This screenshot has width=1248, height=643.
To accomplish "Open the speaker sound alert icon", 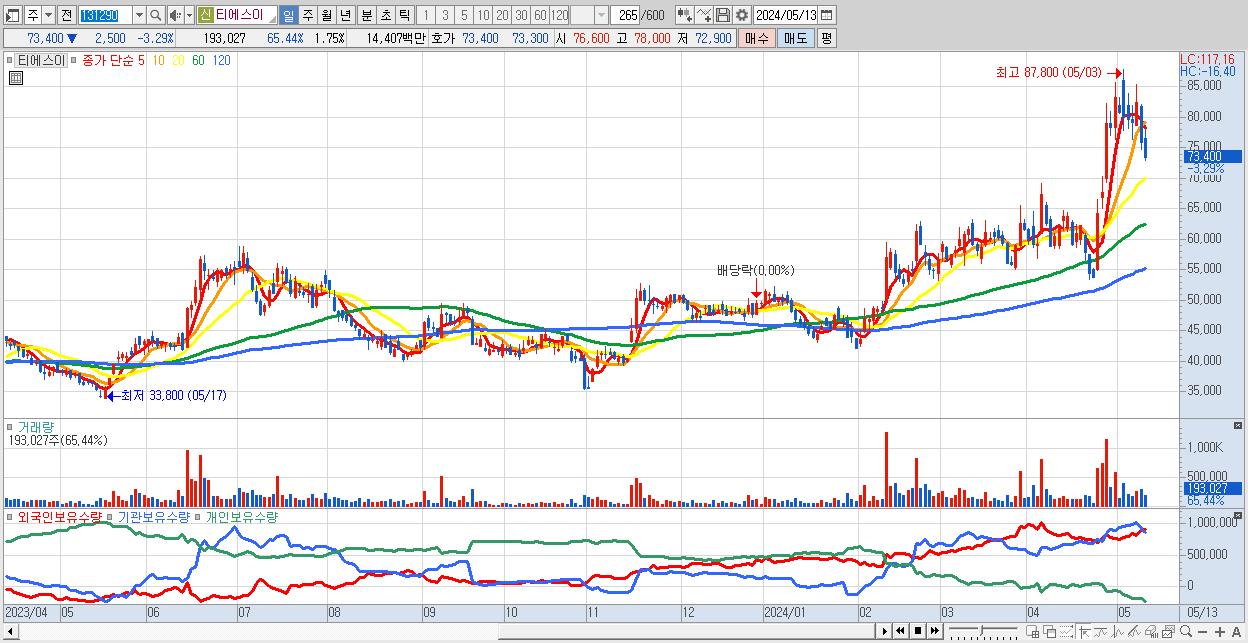I will click(x=175, y=15).
